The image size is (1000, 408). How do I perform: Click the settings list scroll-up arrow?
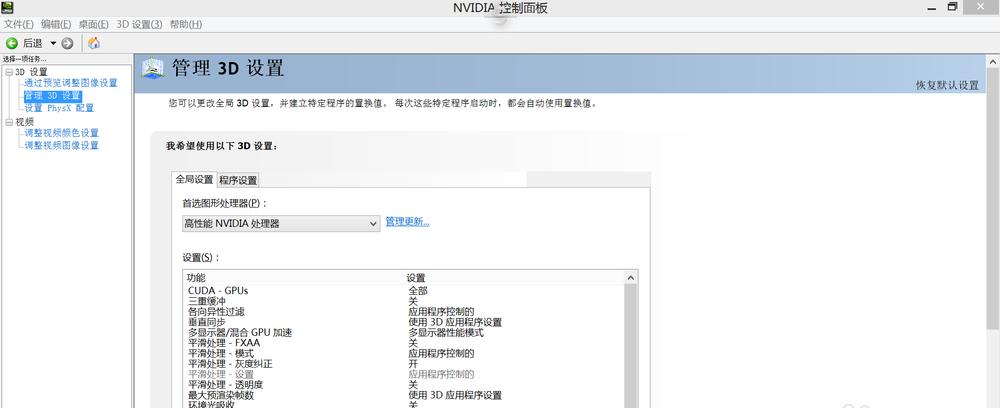pyautogui.click(x=630, y=278)
